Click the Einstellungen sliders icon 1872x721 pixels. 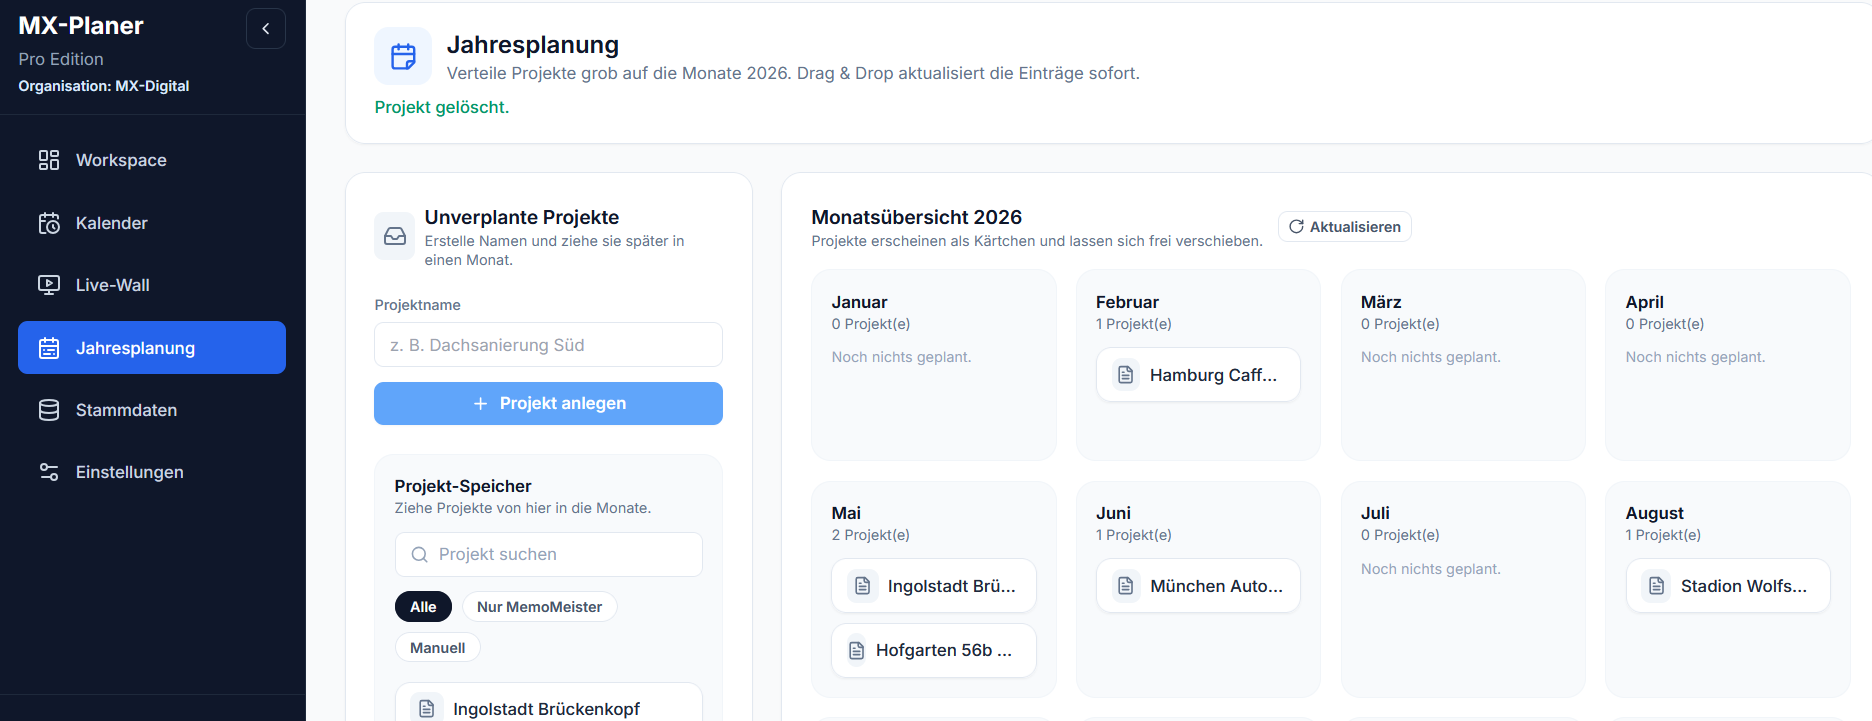49,472
